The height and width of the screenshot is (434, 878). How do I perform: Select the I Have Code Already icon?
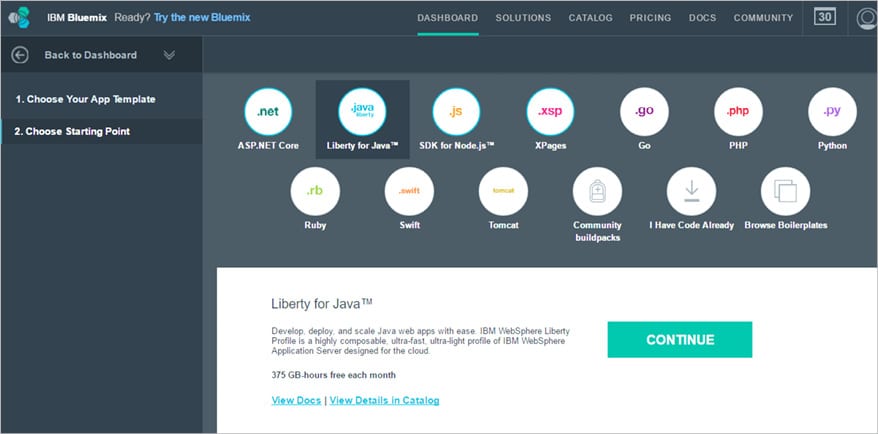click(692, 192)
